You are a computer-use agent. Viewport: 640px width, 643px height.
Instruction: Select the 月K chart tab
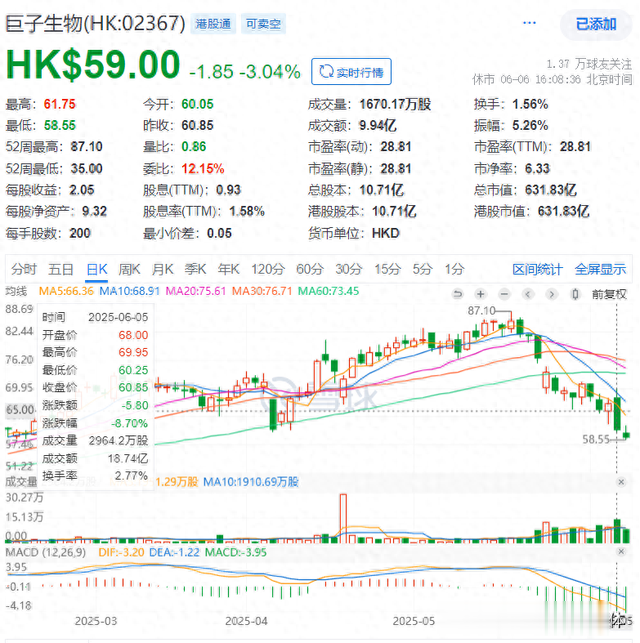point(163,269)
